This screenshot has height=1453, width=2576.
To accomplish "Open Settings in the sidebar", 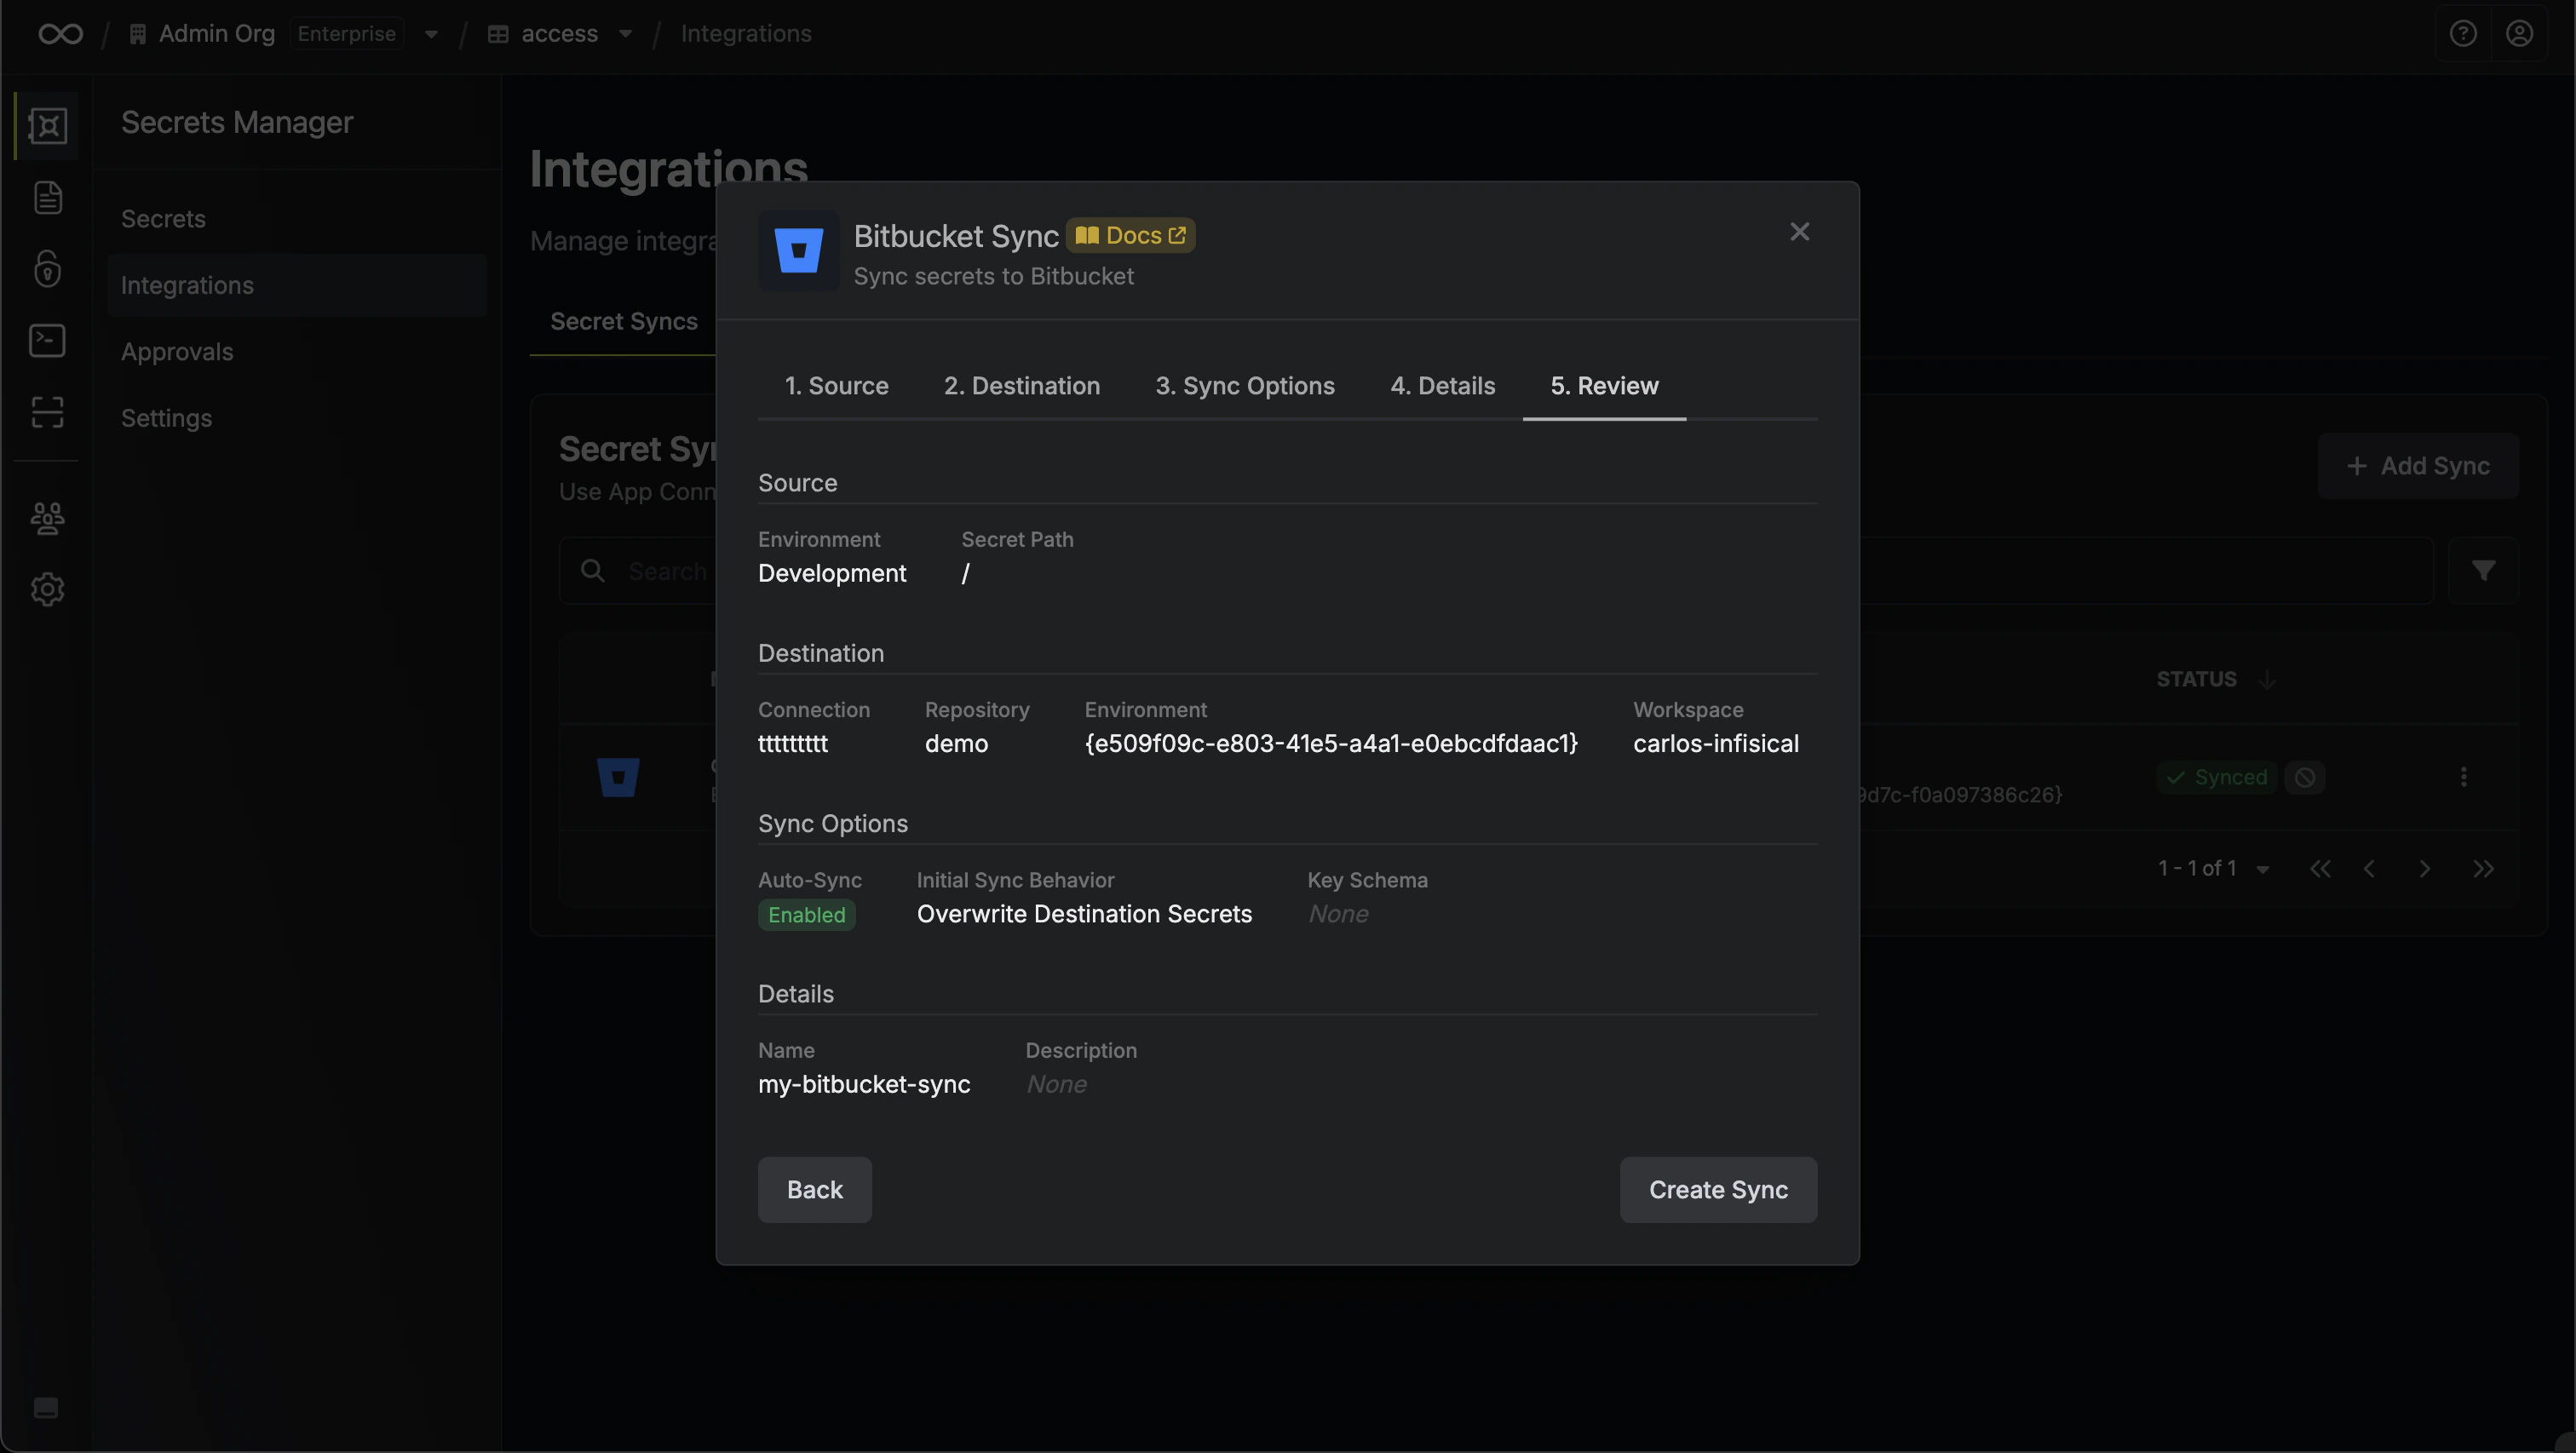I will pyautogui.click(x=297, y=418).
